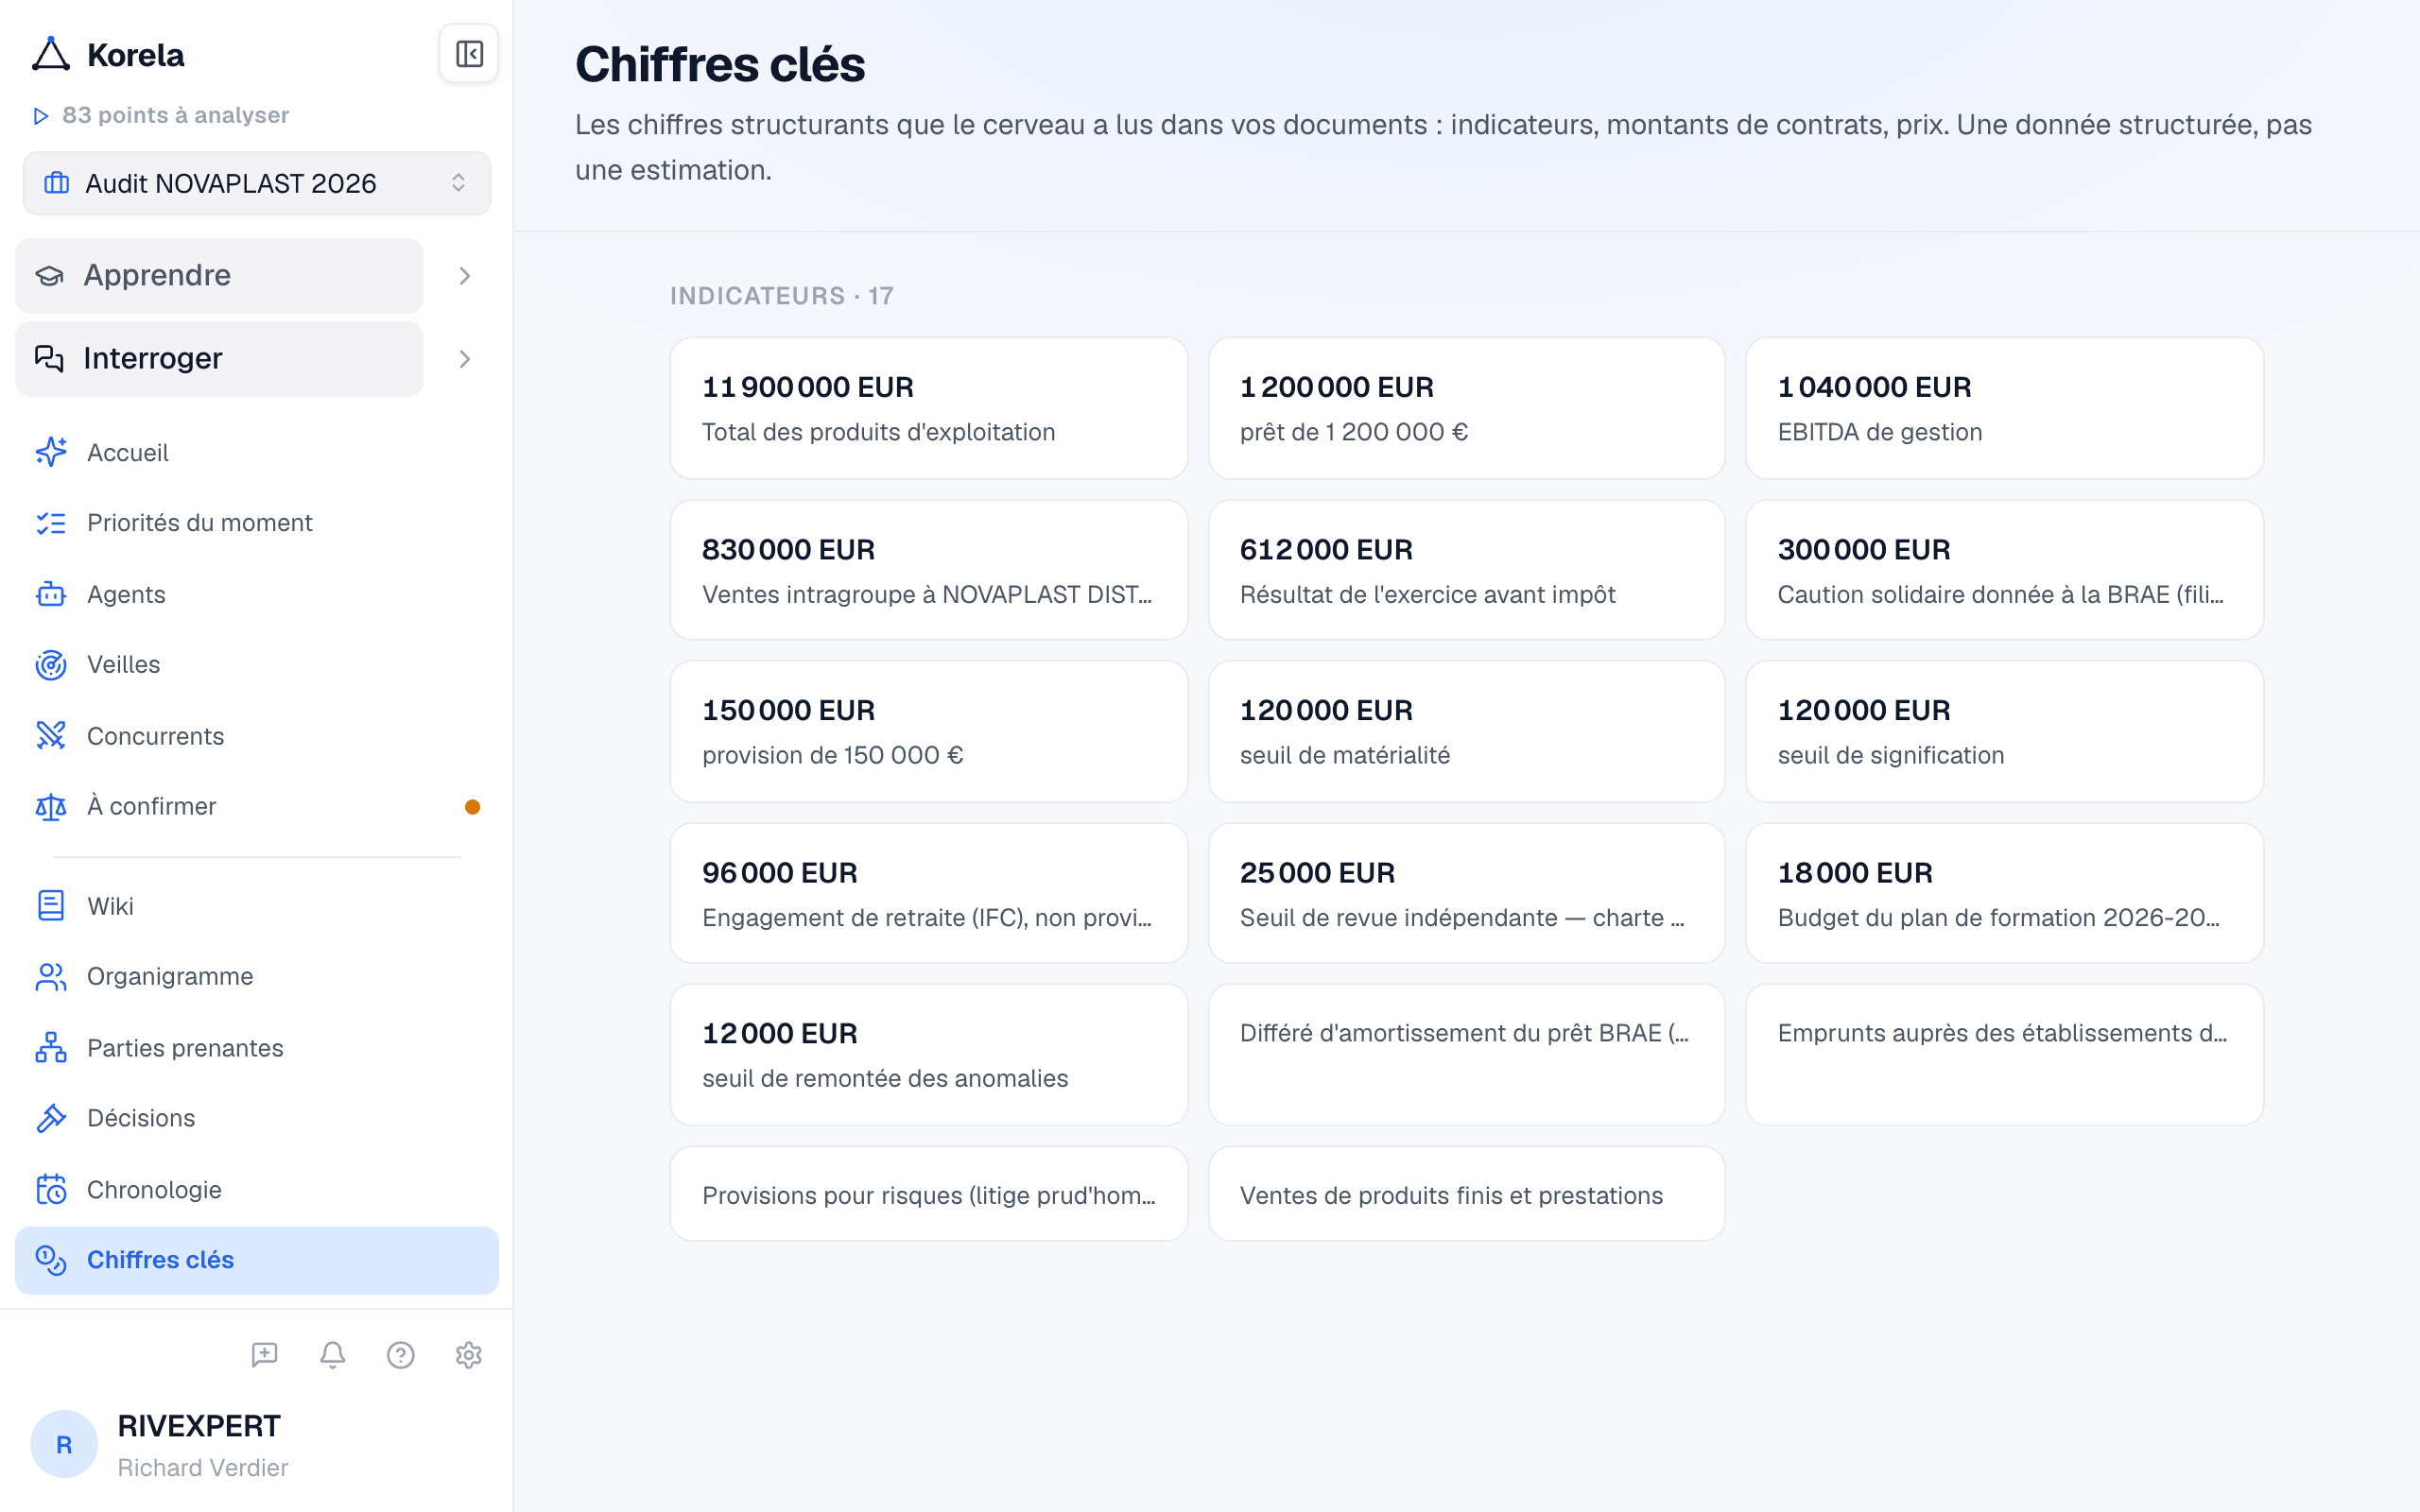Open the seuil de matérialité card

pyautogui.click(x=1466, y=731)
